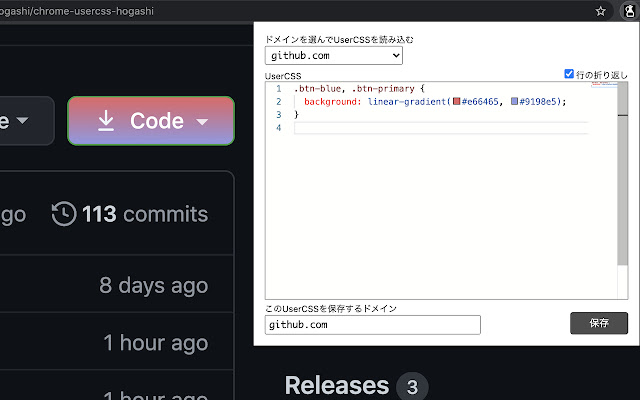Click the red #e66465 color swatch

pyautogui.click(x=457, y=102)
